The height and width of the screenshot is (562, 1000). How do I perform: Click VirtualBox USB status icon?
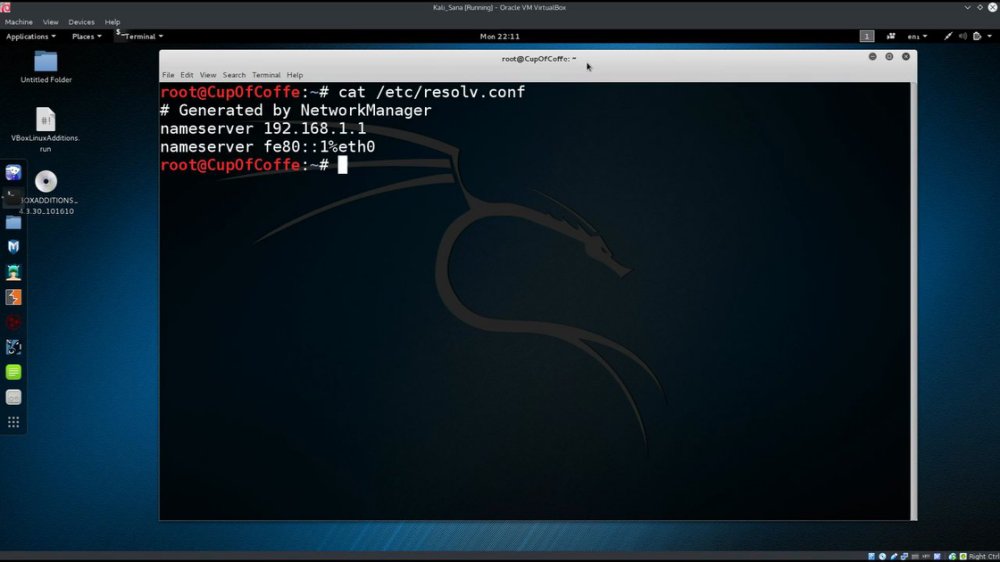tap(893, 557)
